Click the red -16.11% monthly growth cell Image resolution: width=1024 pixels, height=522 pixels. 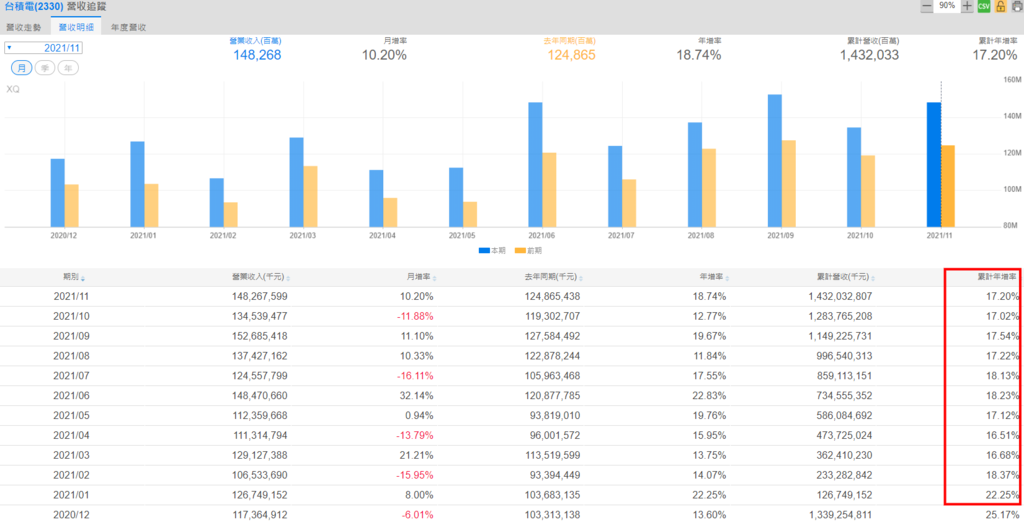pos(415,376)
